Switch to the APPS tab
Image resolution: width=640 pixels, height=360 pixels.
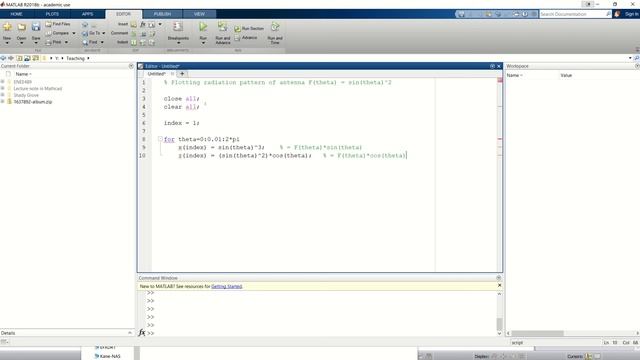coord(87,14)
